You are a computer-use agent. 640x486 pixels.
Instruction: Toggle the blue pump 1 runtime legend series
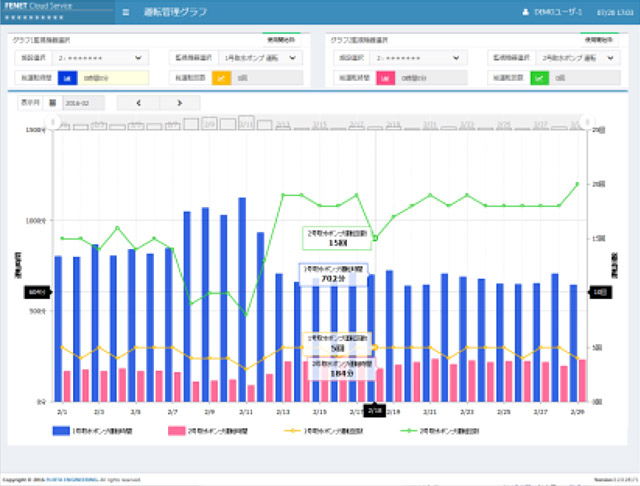tap(93, 431)
